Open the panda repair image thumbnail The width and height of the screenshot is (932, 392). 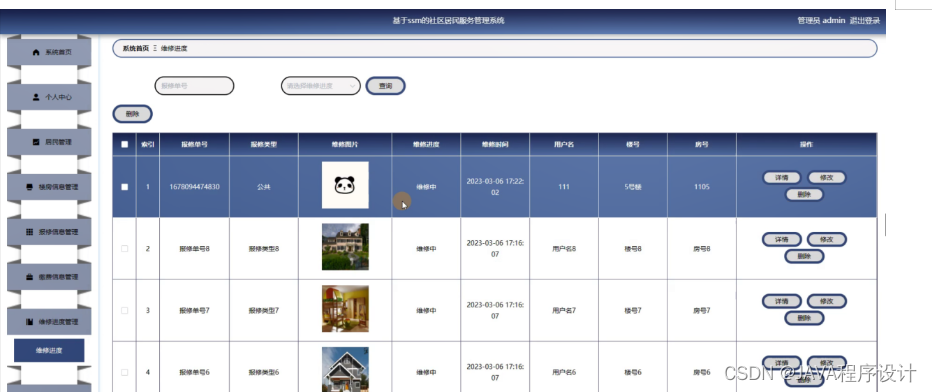pyautogui.click(x=345, y=185)
